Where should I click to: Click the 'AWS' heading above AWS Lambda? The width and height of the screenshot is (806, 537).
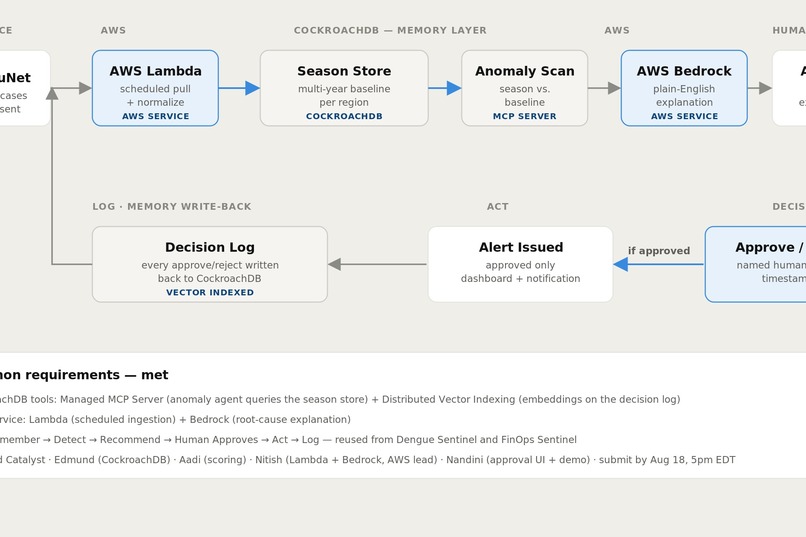tap(113, 30)
